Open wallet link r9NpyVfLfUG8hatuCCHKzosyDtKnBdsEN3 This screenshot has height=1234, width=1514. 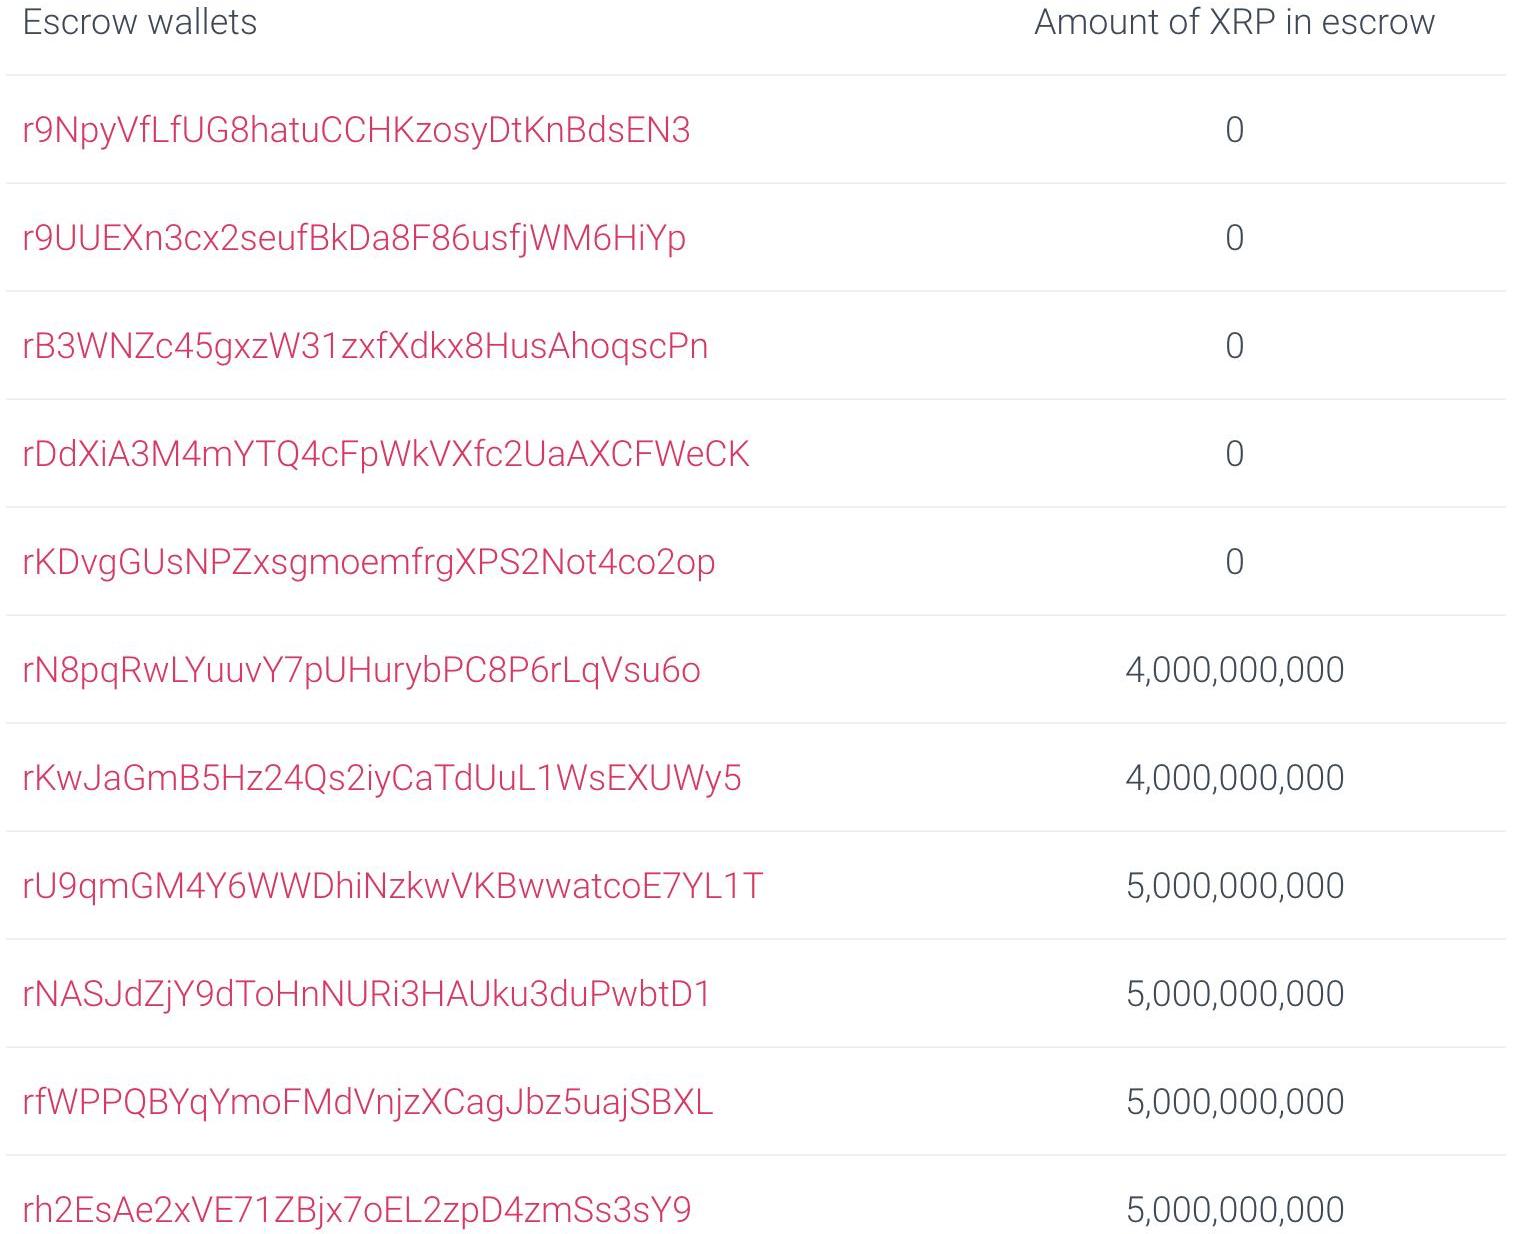[x=356, y=130]
